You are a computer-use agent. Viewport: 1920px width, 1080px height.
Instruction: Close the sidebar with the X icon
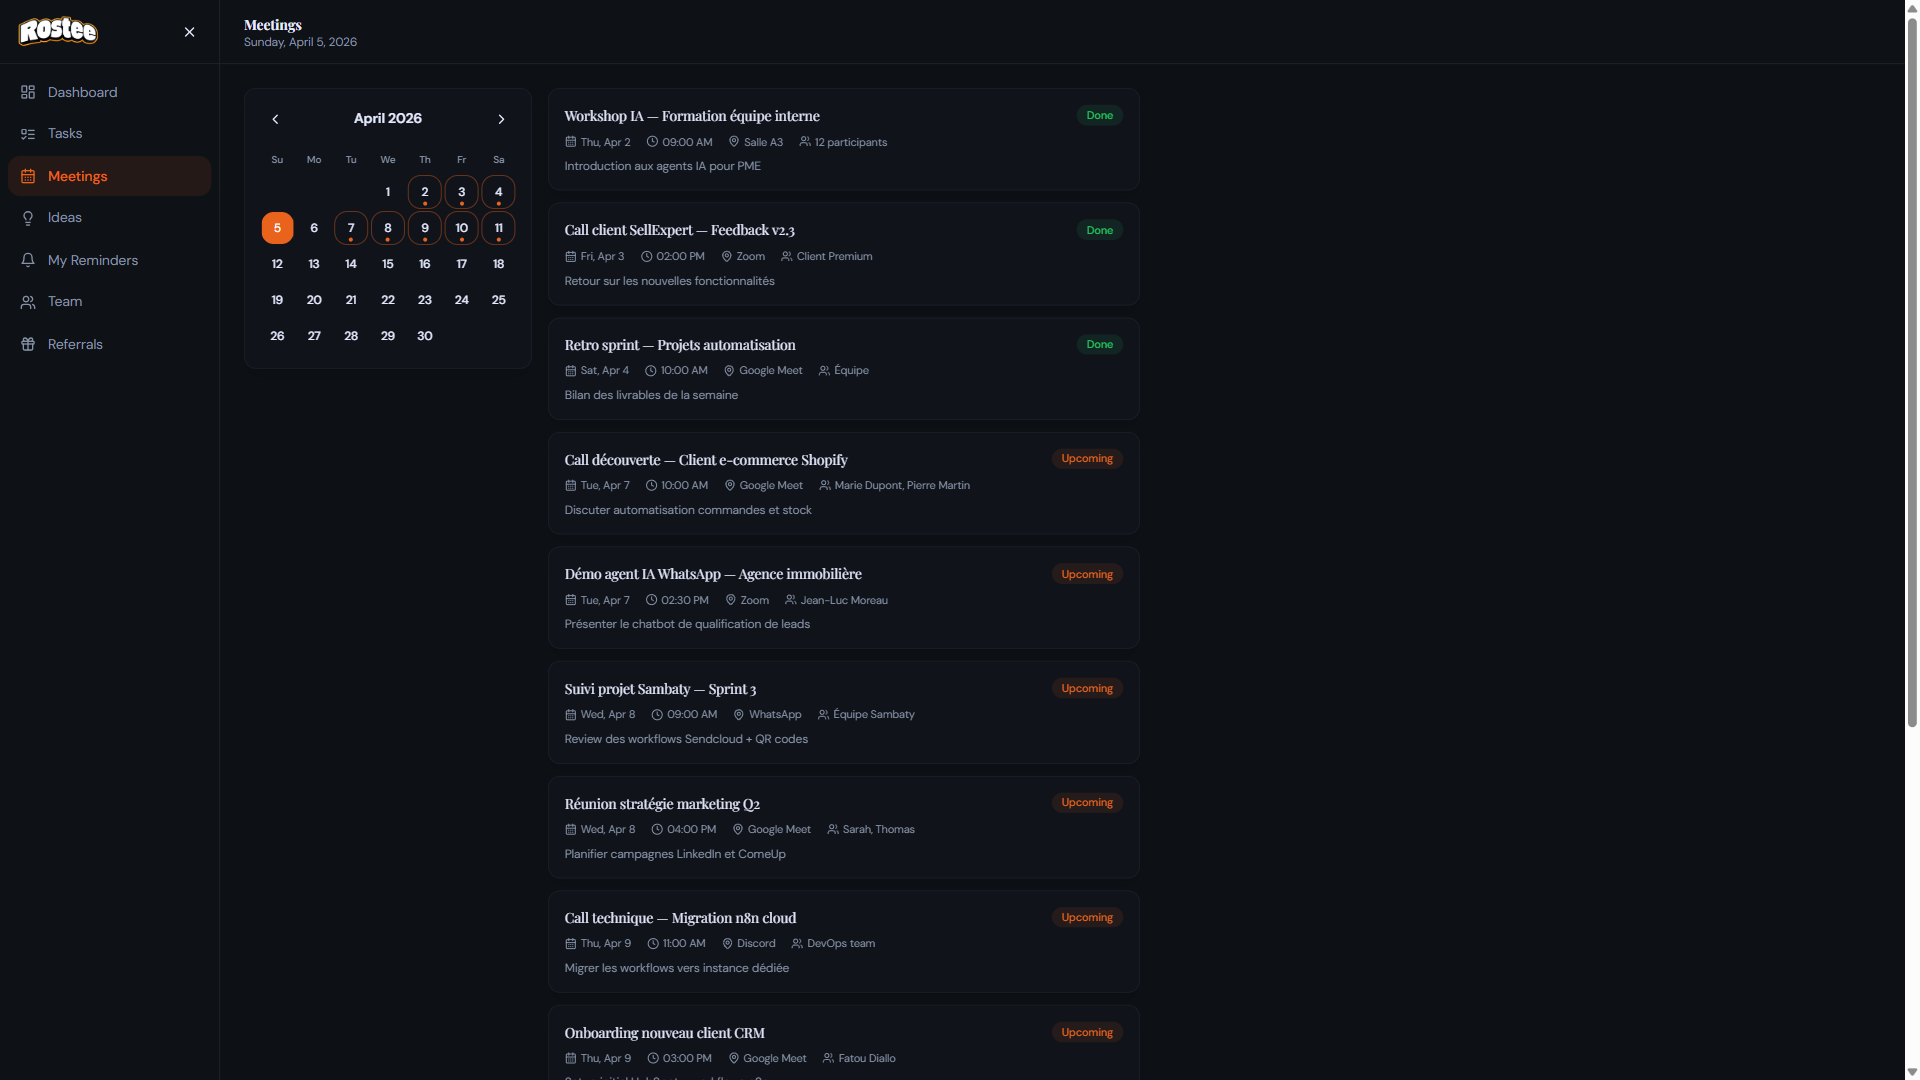click(x=189, y=32)
